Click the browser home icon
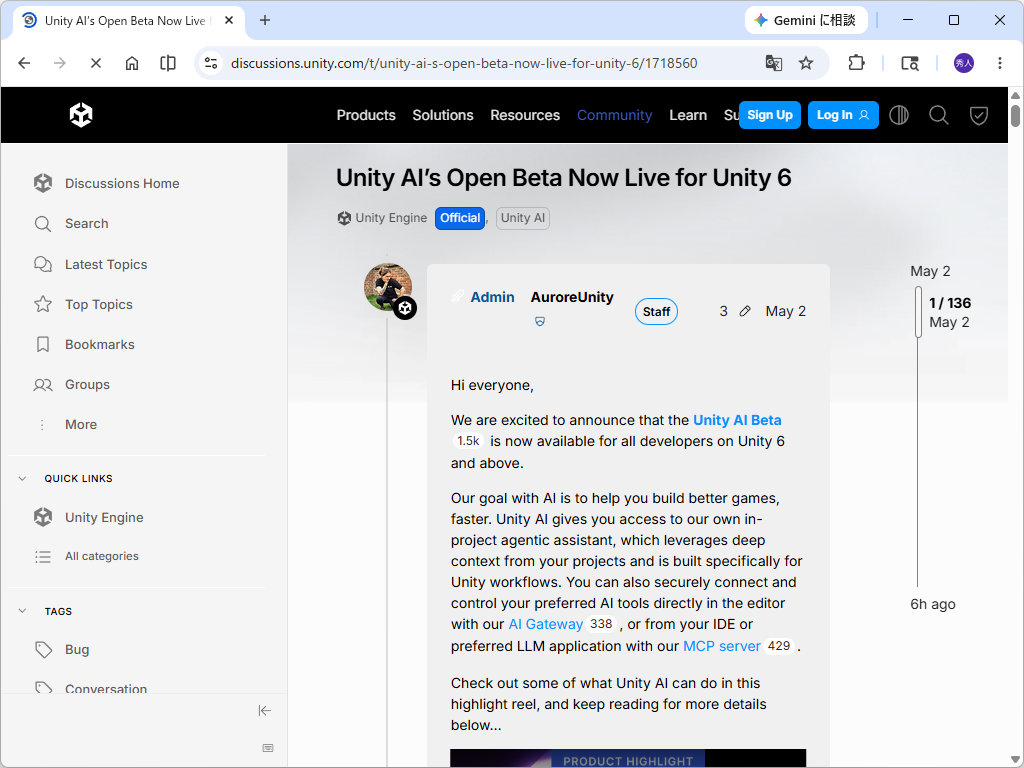Viewport: 1024px width, 768px height. 132,63
